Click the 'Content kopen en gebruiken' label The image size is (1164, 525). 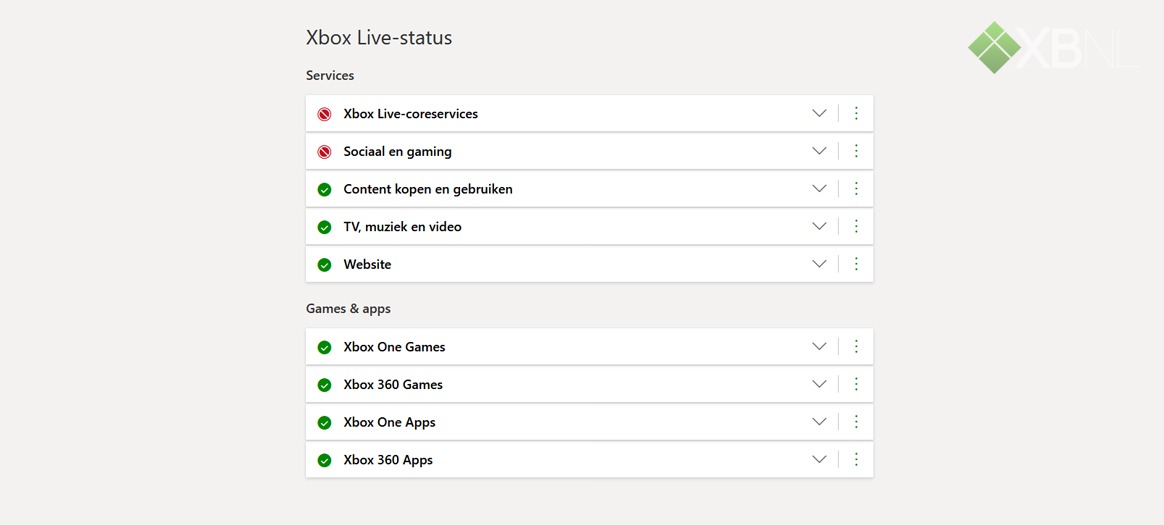(x=428, y=189)
